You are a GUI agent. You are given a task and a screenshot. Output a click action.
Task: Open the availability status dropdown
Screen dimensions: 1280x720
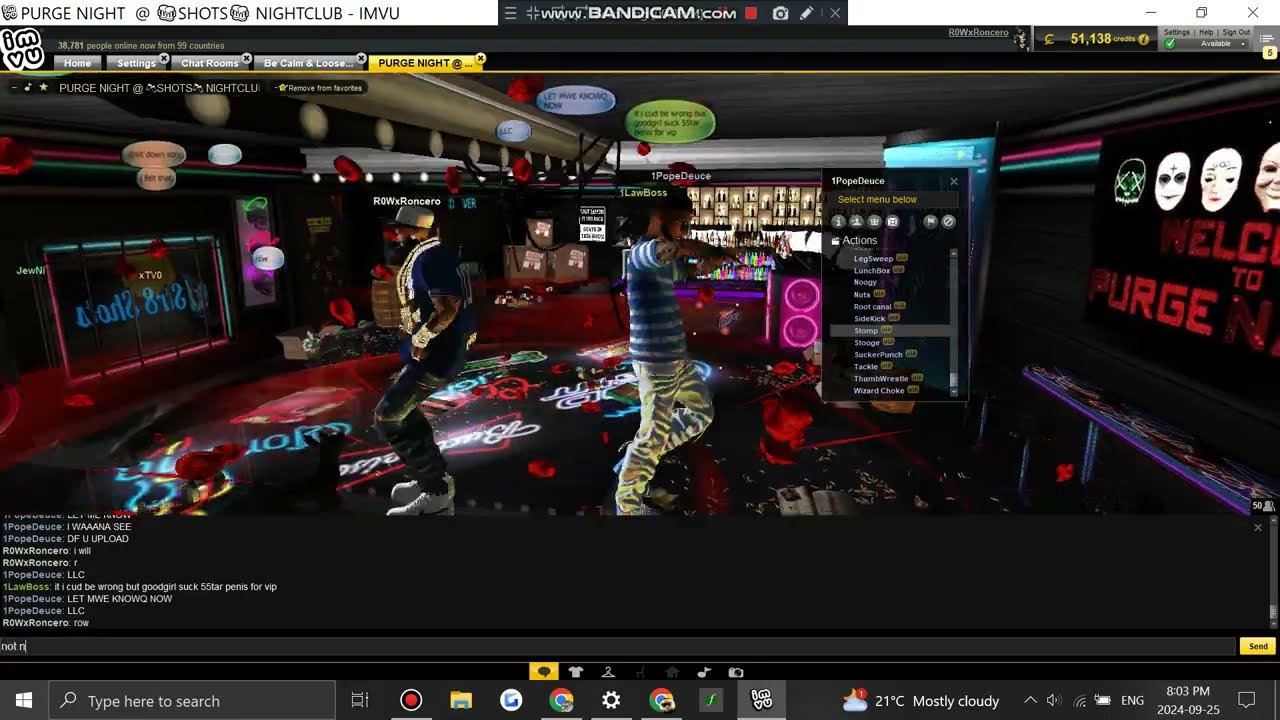1243,44
